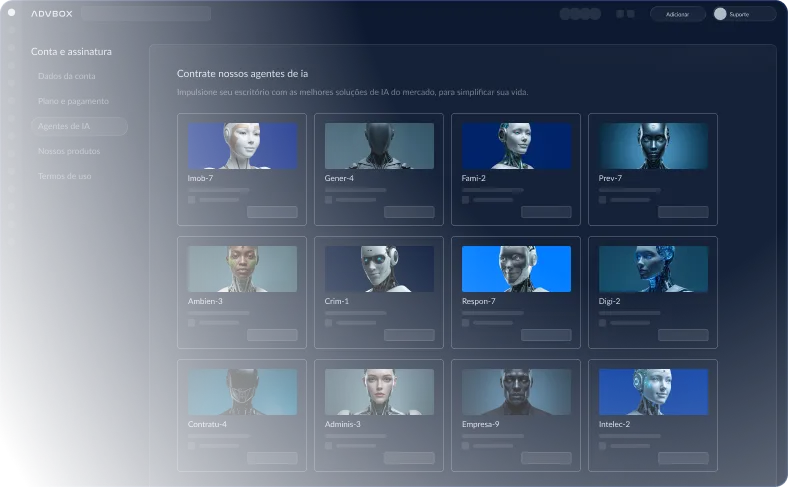
Task: Click the Gener-4 name label
Action: tap(339, 178)
